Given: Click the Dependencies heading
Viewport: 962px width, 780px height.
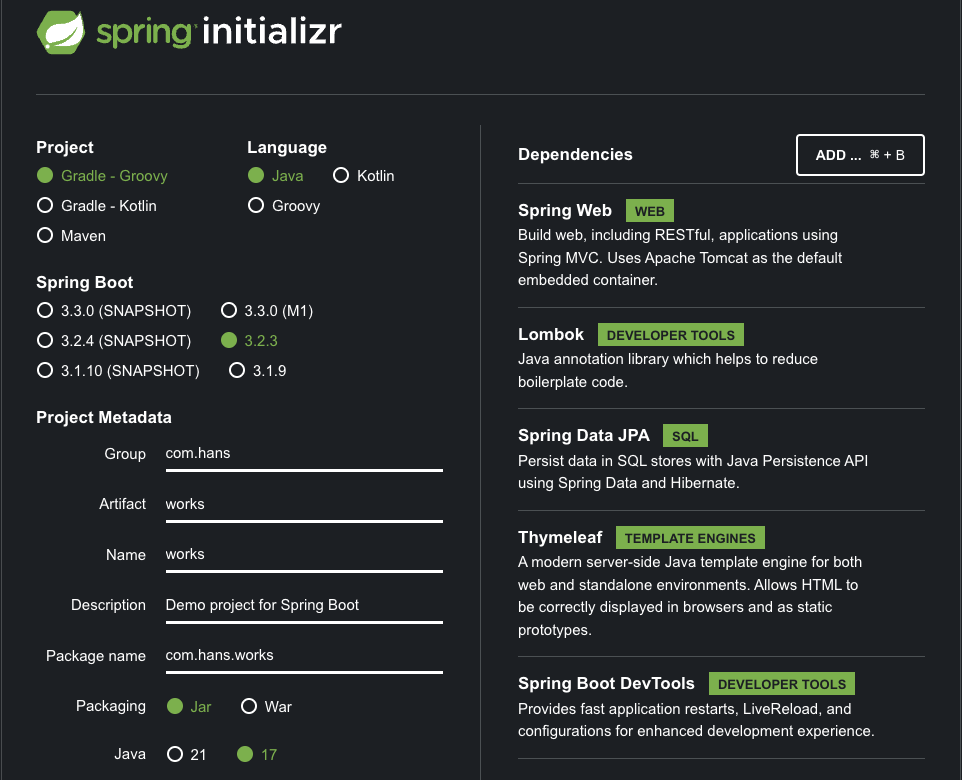Looking at the screenshot, I should tap(575, 155).
